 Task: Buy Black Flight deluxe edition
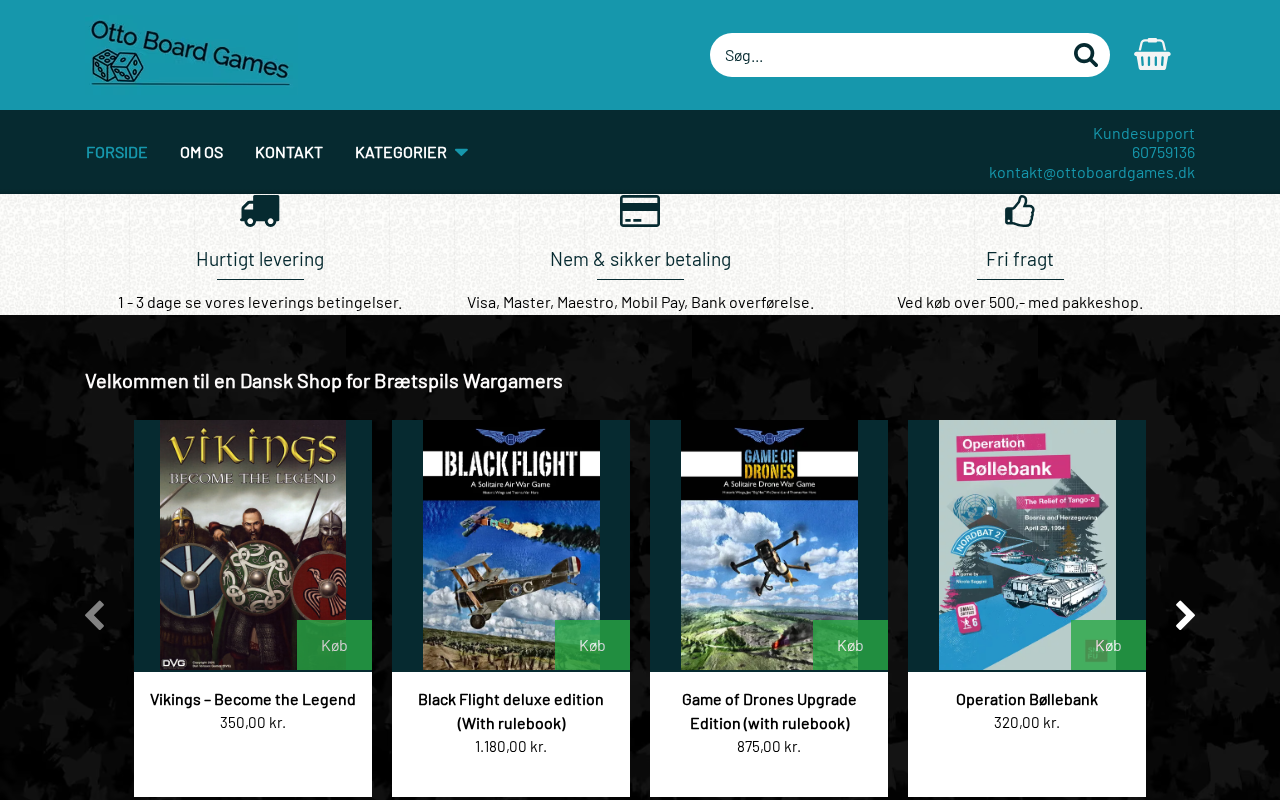pyautogui.click(x=592, y=645)
